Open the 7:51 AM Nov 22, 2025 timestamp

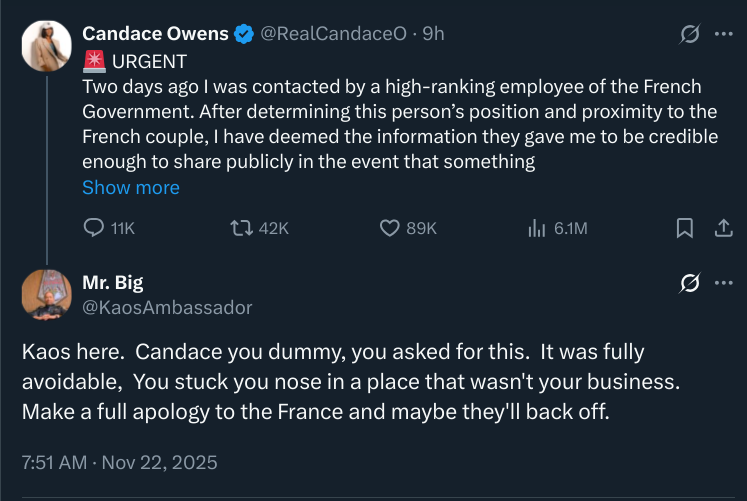point(120,462)
